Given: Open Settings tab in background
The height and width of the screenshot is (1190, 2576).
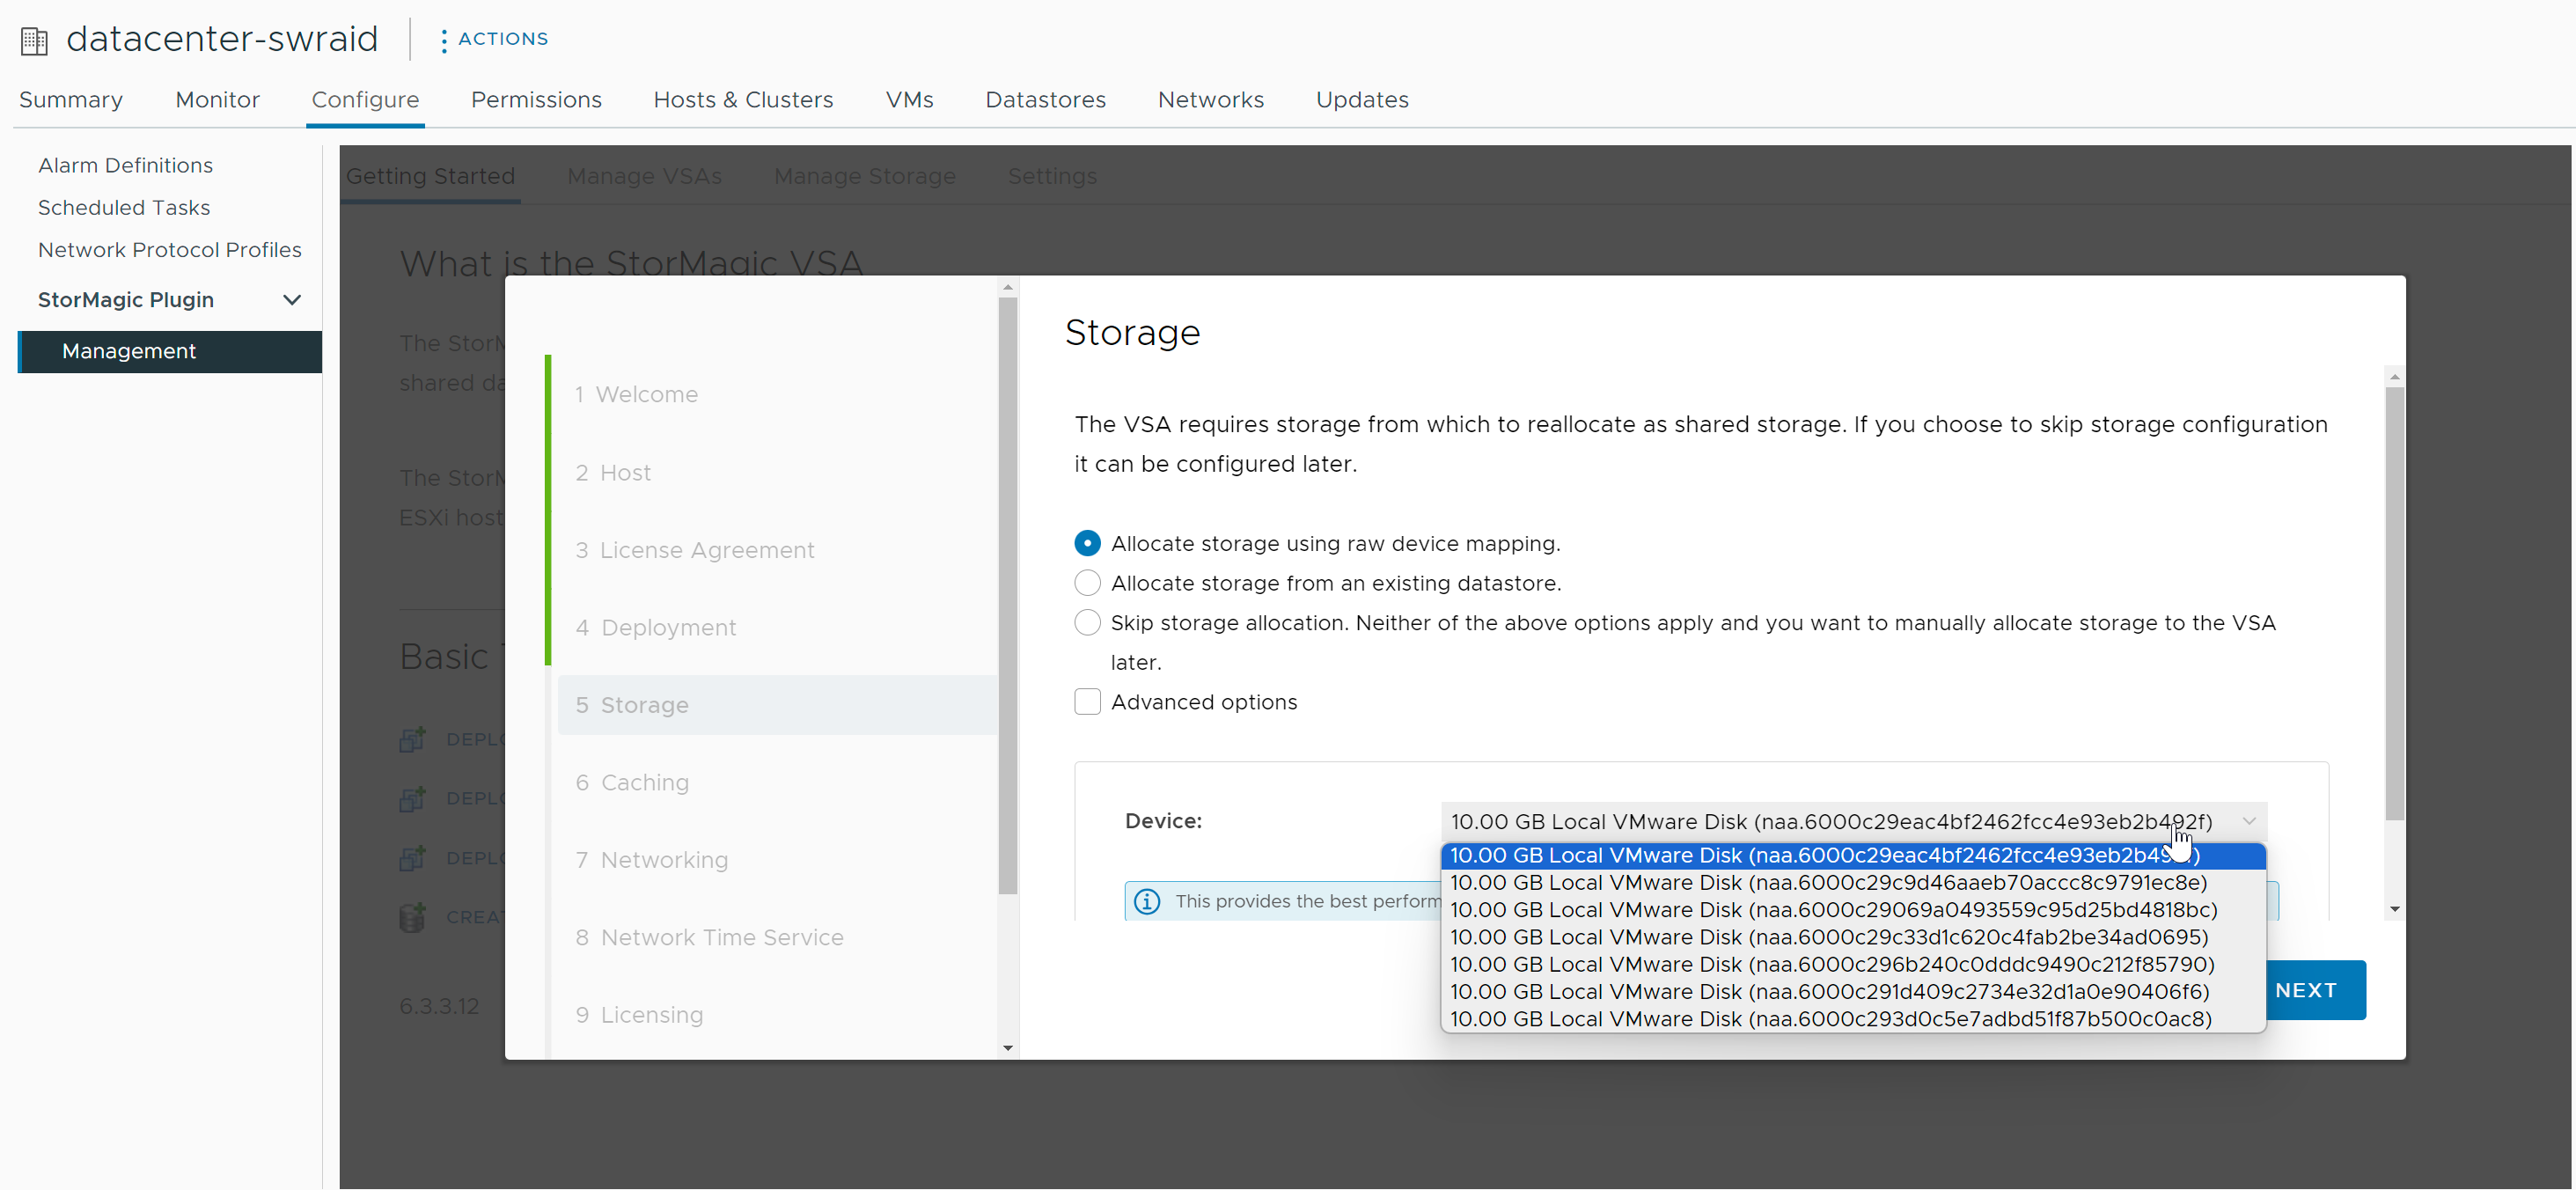Looking at the screenshot, I should click(x=1052, y=176).
